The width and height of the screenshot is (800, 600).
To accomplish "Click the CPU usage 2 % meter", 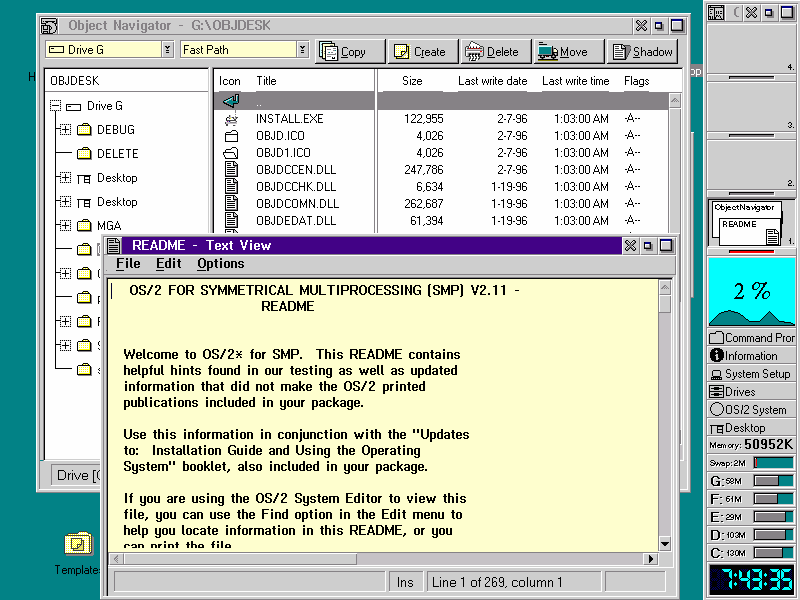I will [x=751, y=291].
